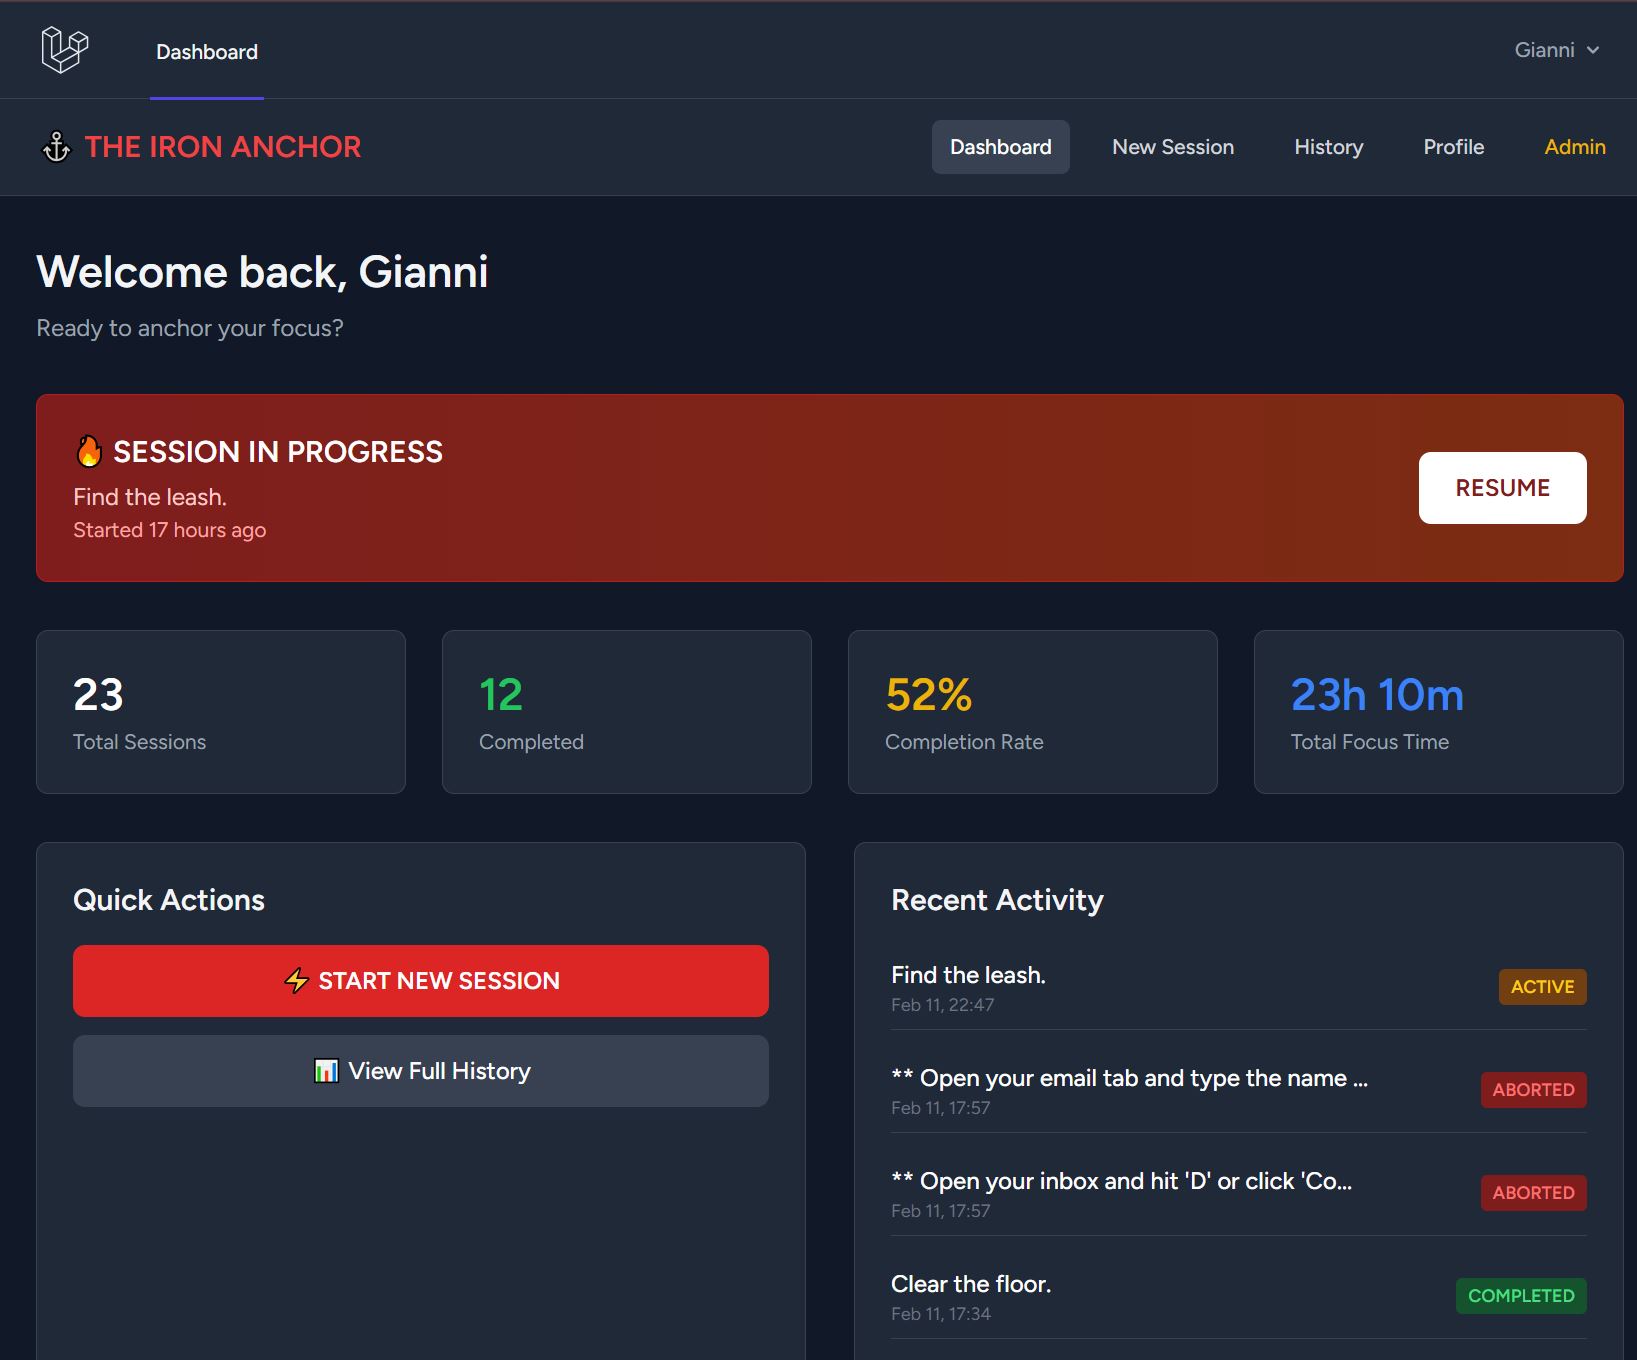The width and height of the screenshot is (1637, 1360).
Task: Switch to the History tab
Action: 1328,147
